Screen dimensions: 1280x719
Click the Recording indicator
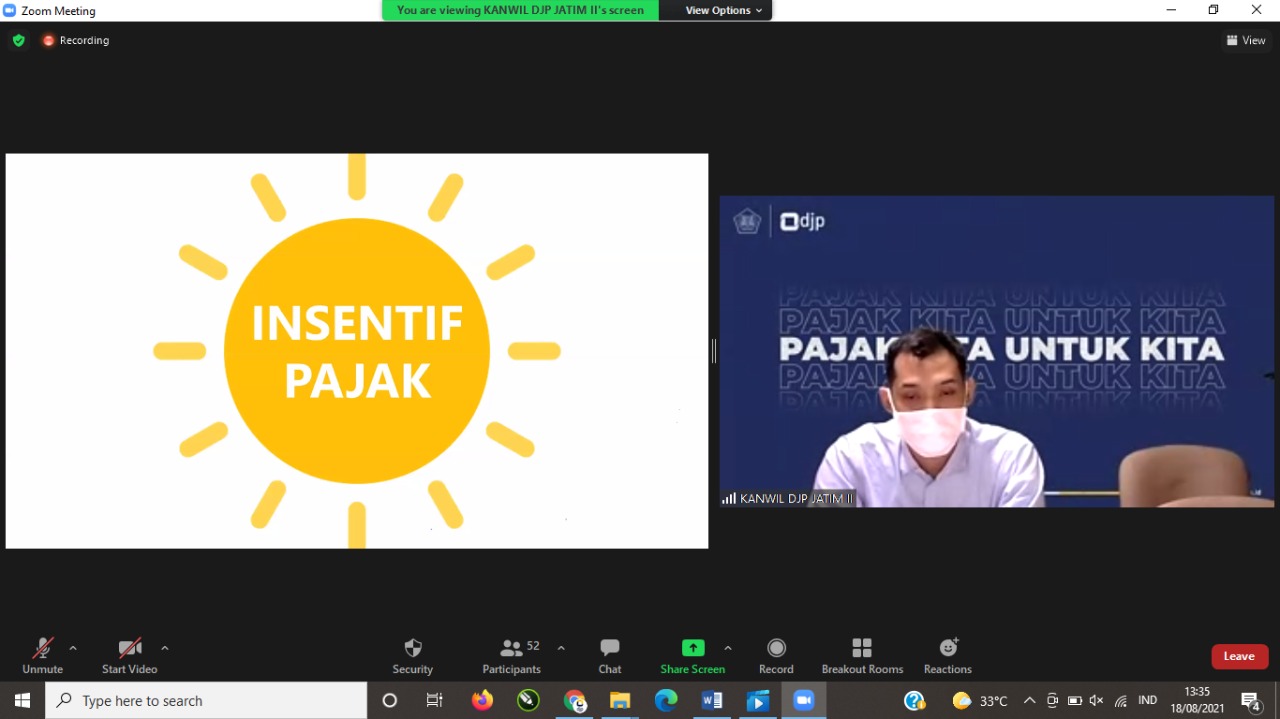76,40
